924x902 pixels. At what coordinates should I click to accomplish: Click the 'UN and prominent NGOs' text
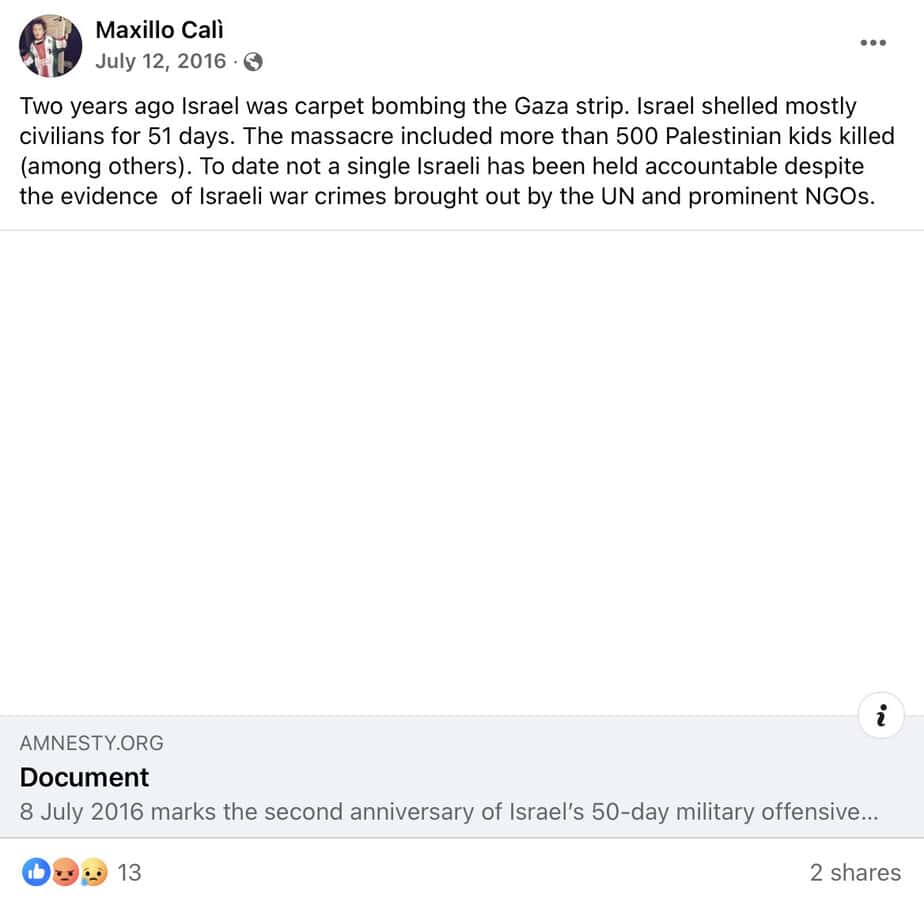click(x=758, y=196)
